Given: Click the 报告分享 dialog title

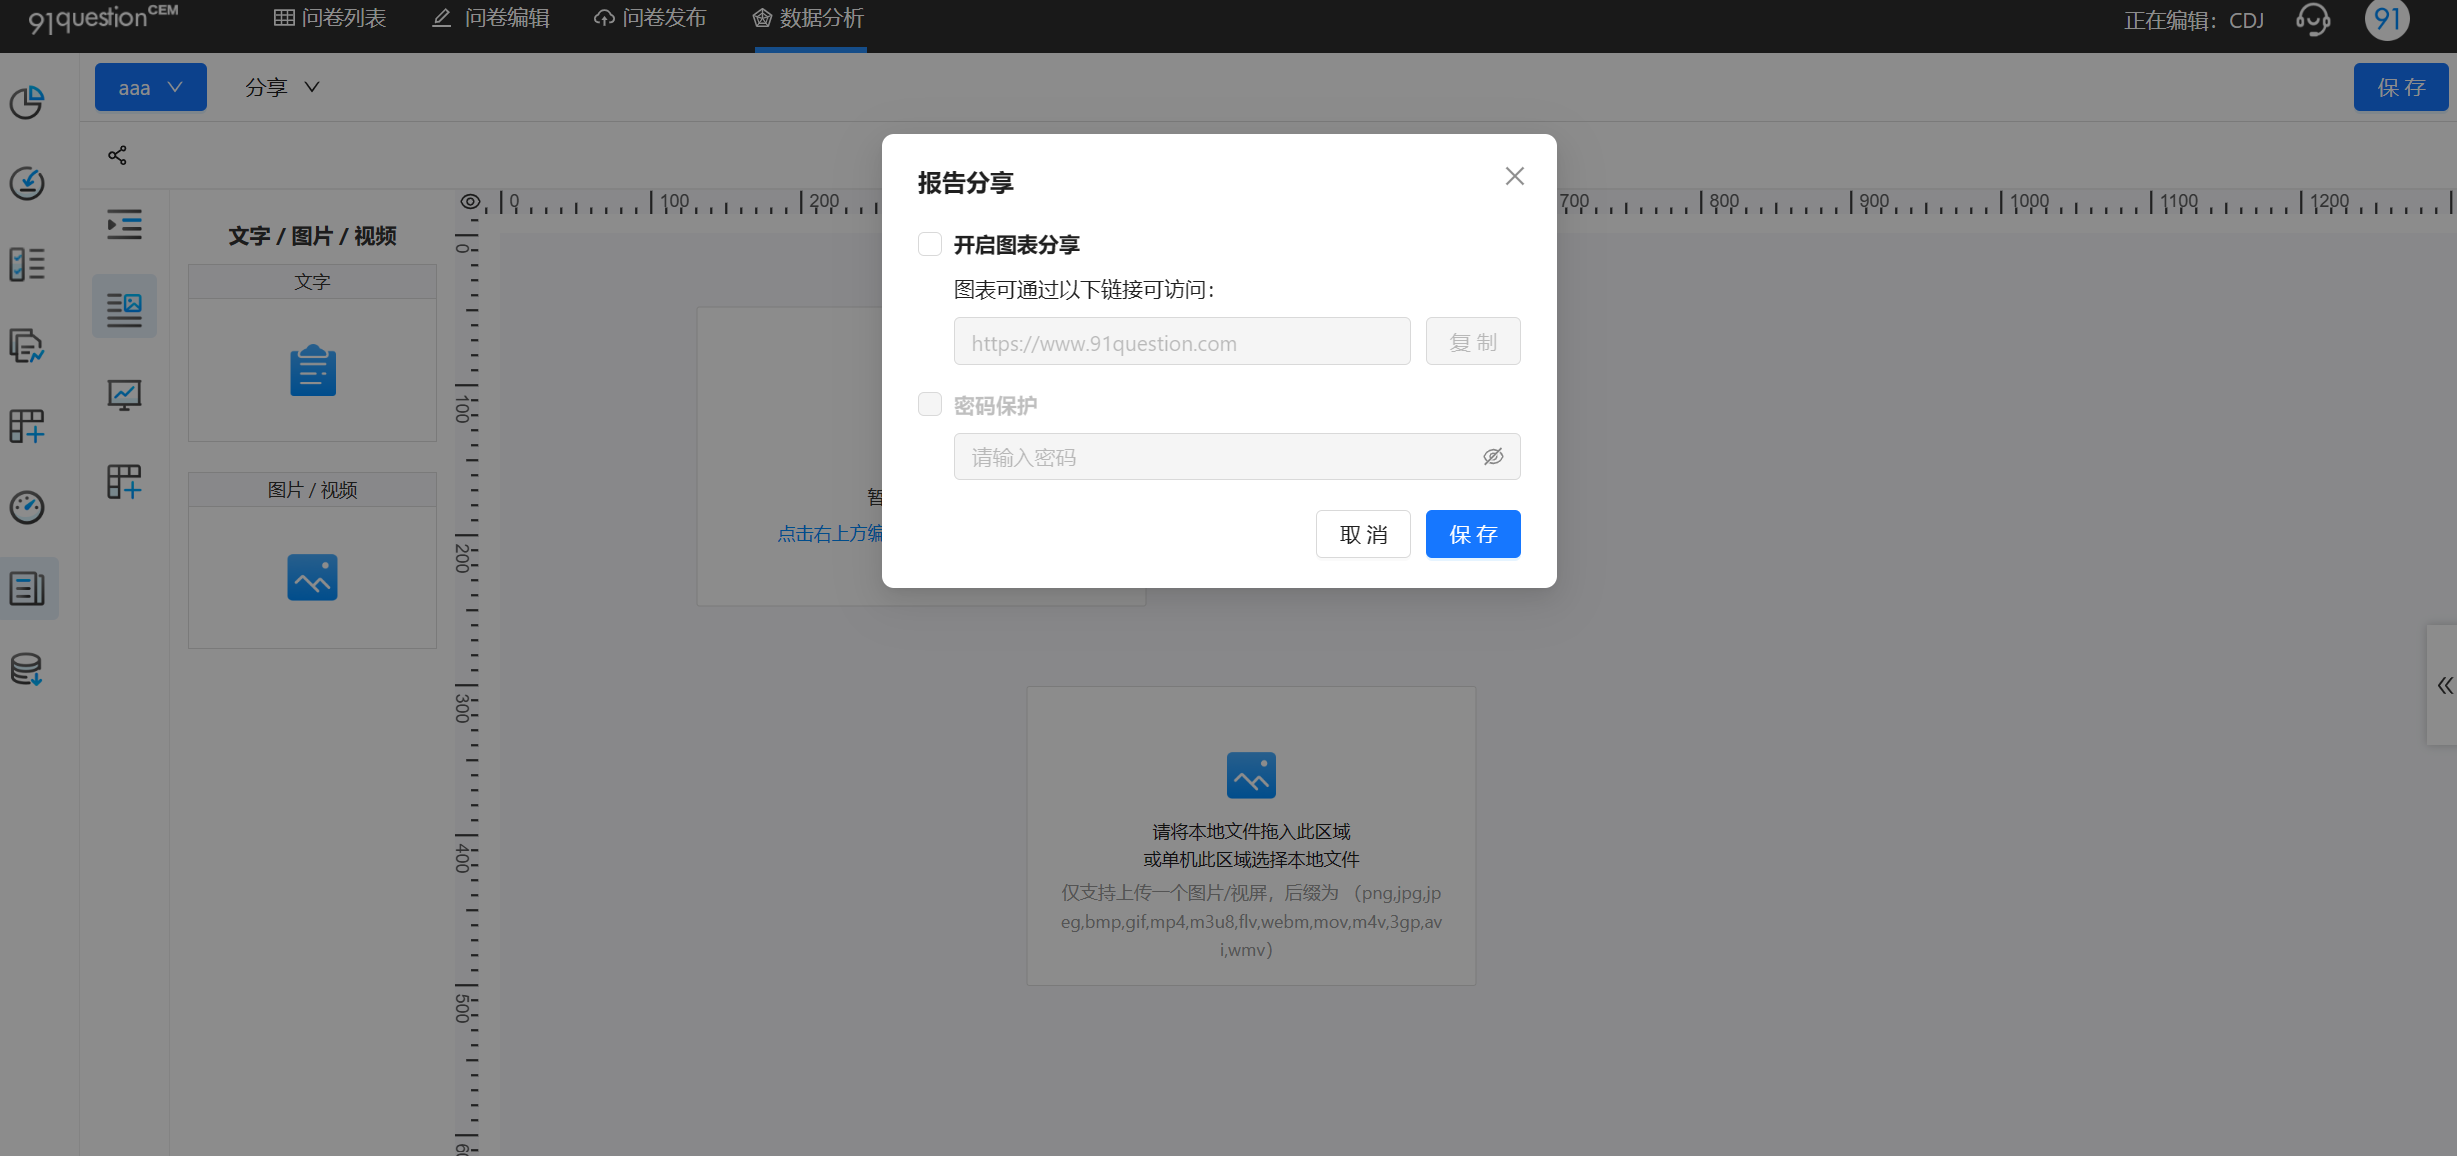Looking at the screenshot, I should point(966,183).
